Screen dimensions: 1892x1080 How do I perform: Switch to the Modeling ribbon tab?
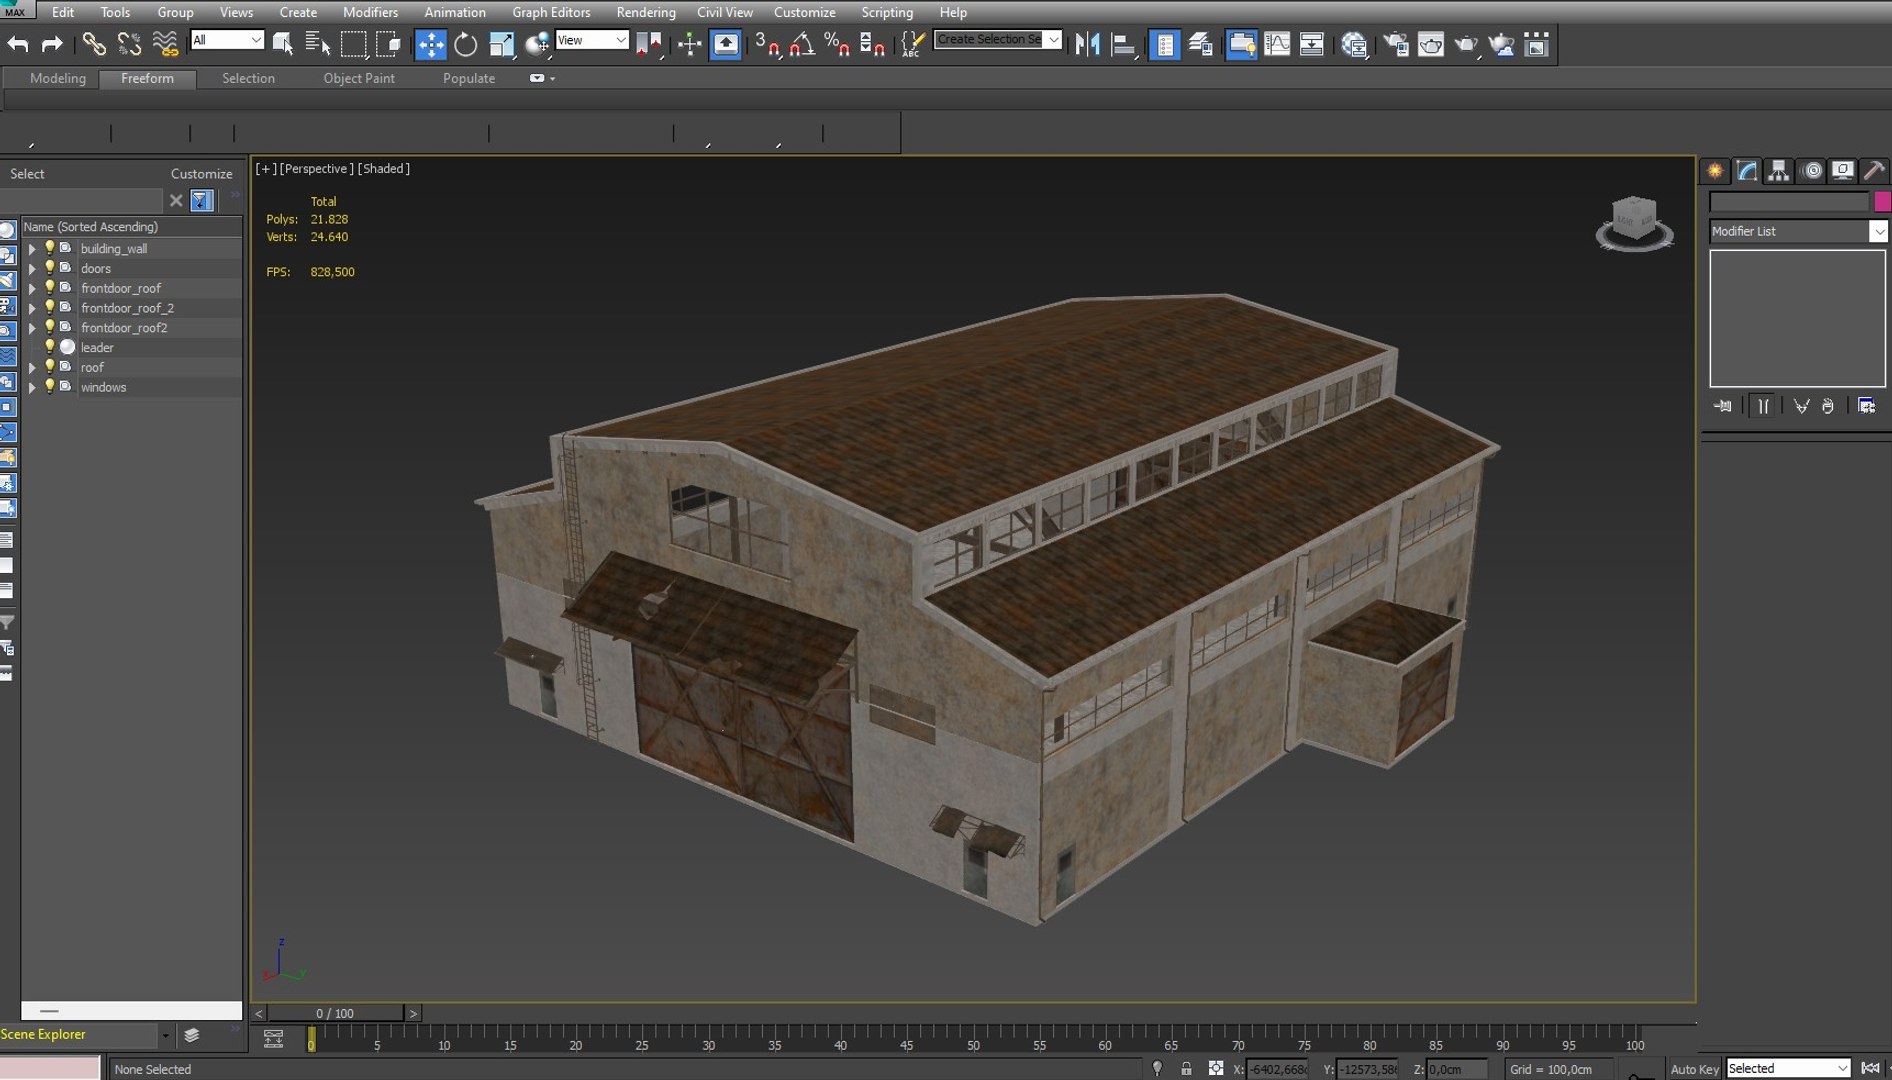(58, 78)
